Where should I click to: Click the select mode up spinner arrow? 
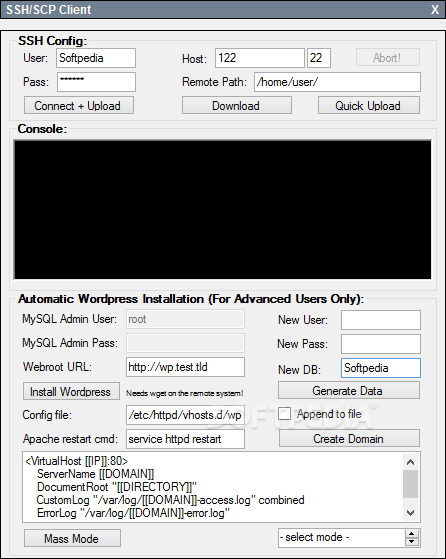coord(412,534)
